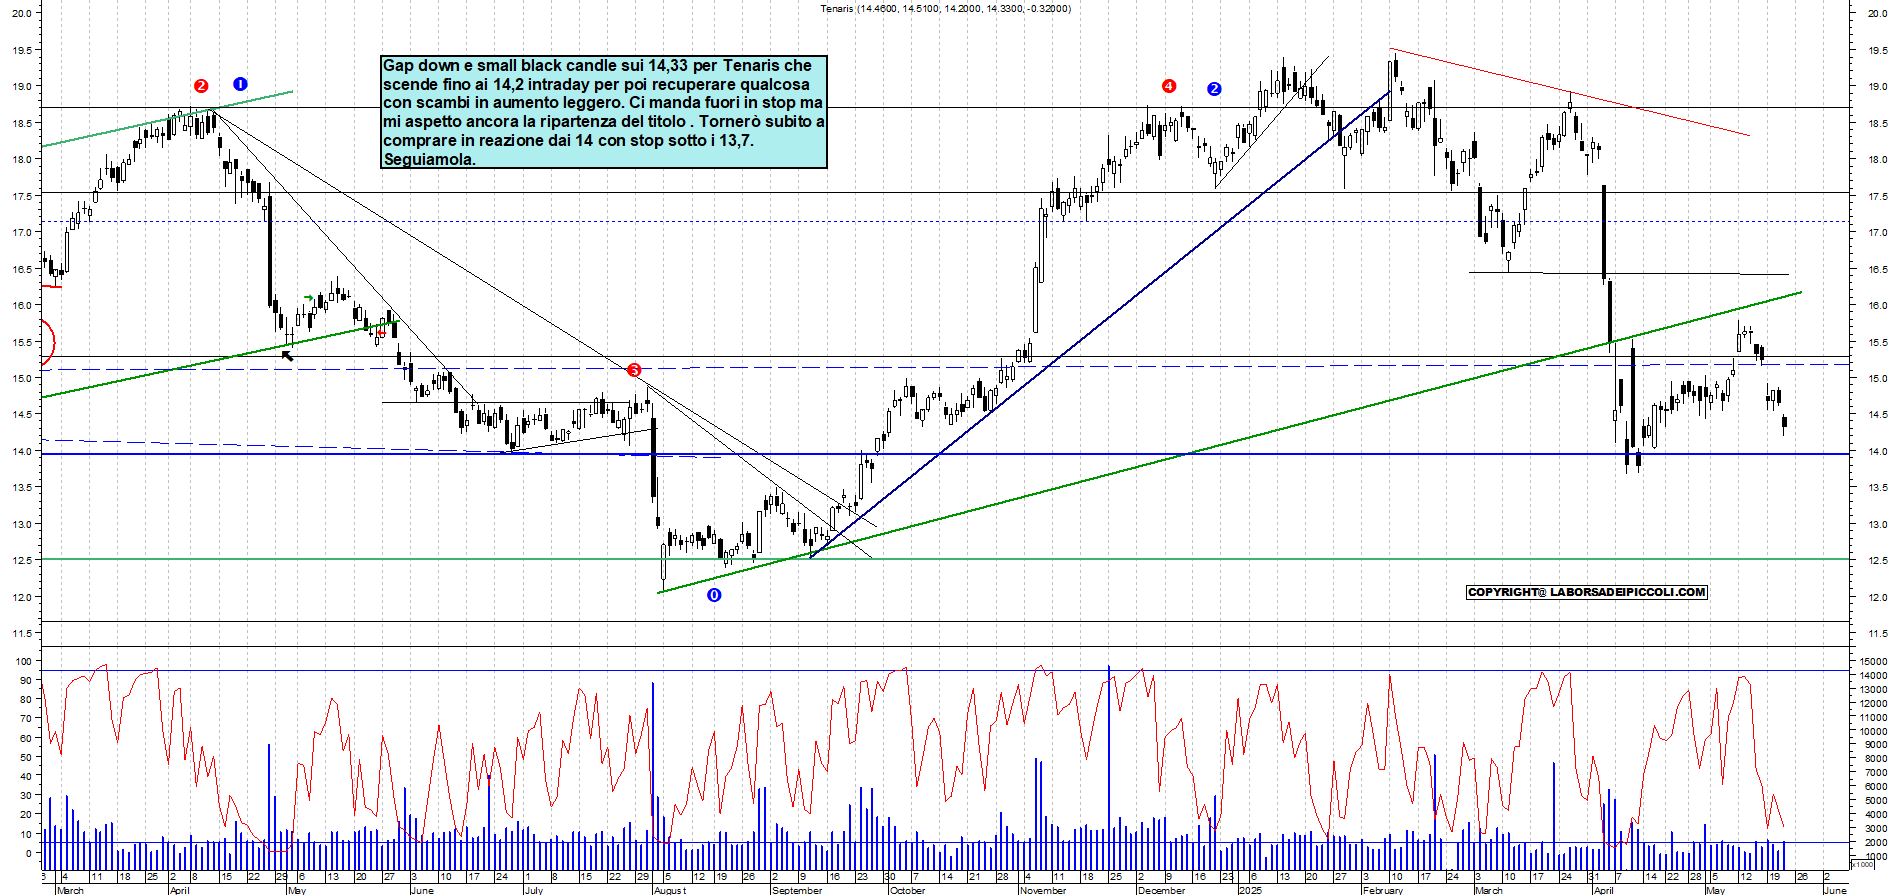
Task: Click the COPYRIGHT LABORSADEIPICCOLI.COM label
Action: pos(1586,592)
